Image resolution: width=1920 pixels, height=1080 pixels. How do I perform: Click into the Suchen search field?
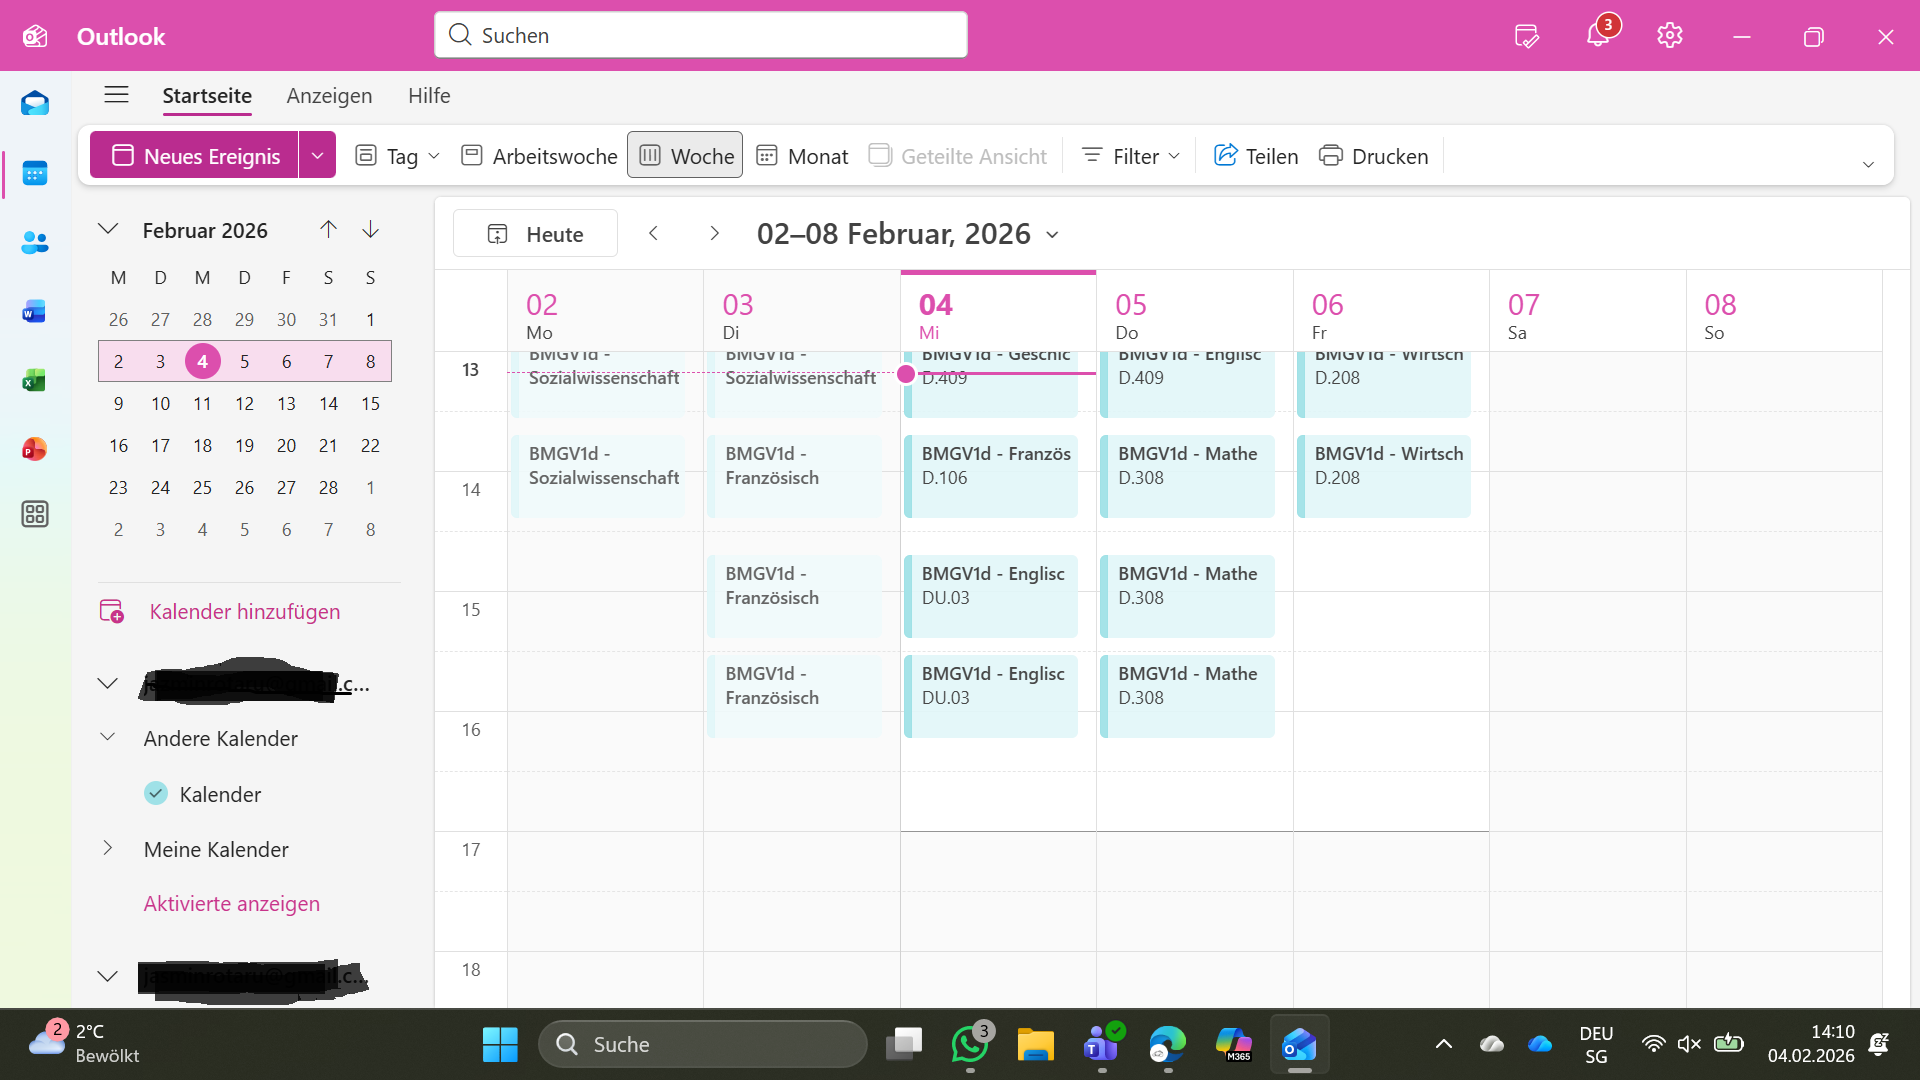click(701, 35)
